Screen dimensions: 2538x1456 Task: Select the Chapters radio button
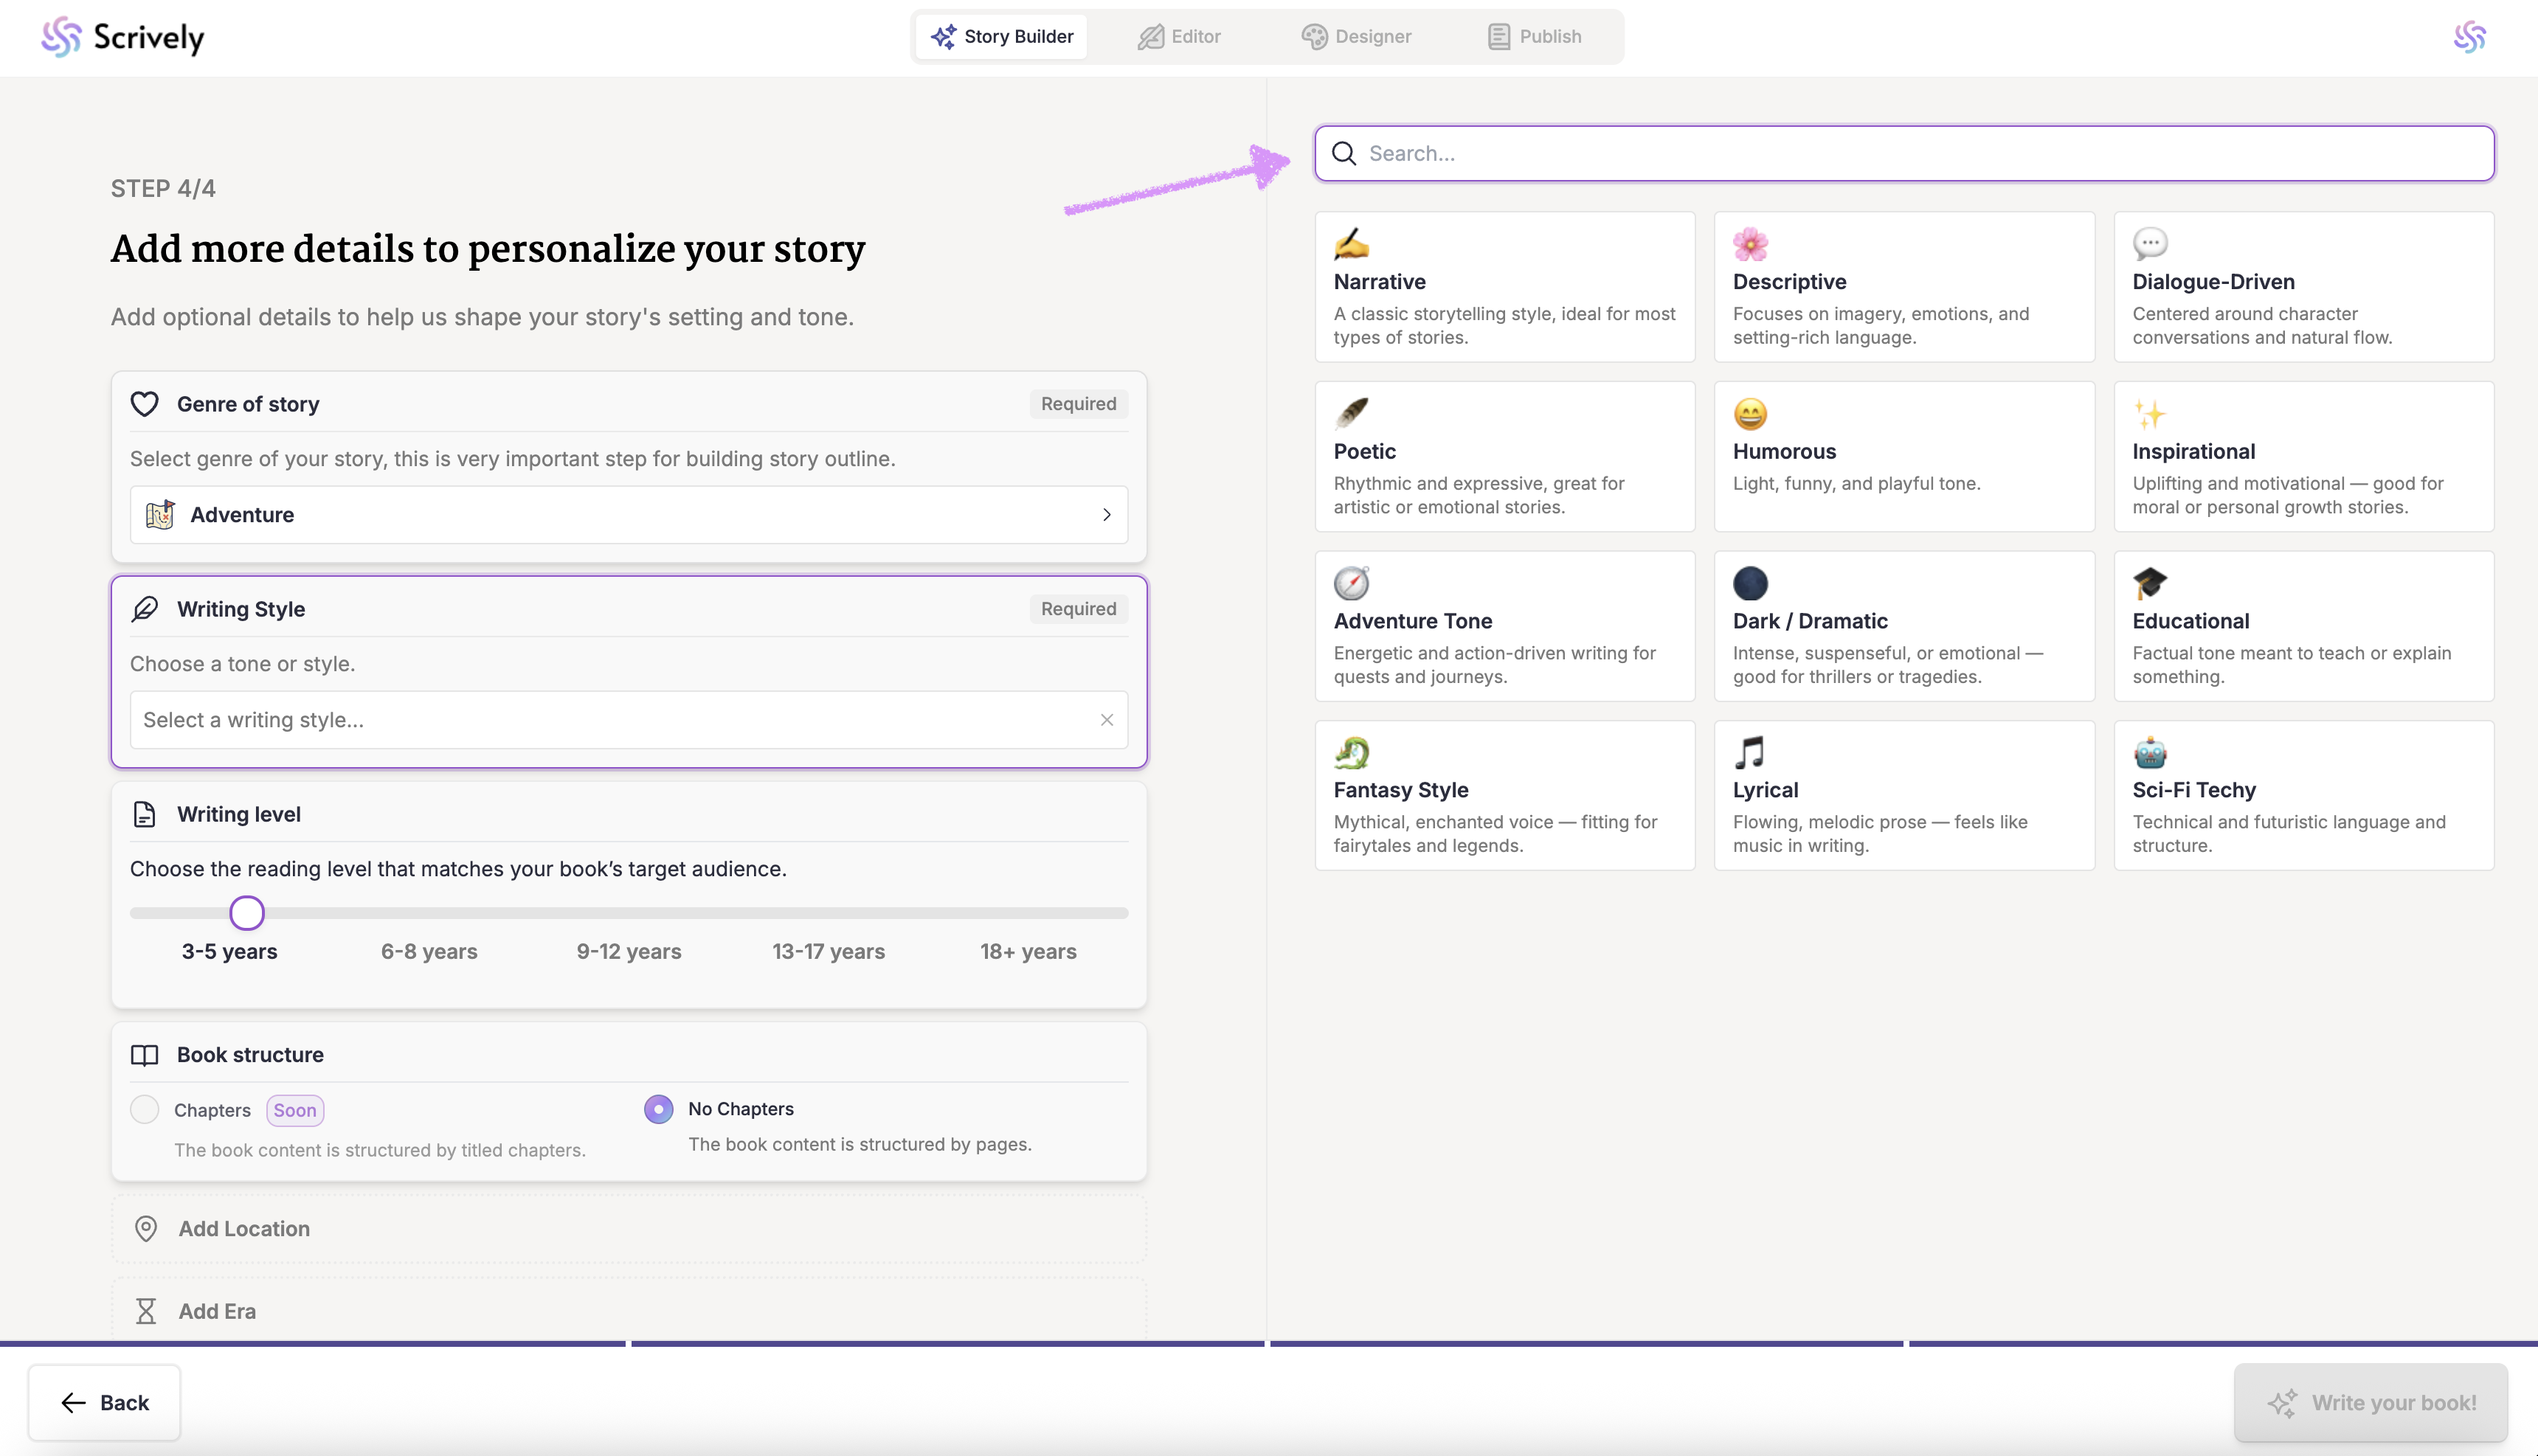point(145,1109)
